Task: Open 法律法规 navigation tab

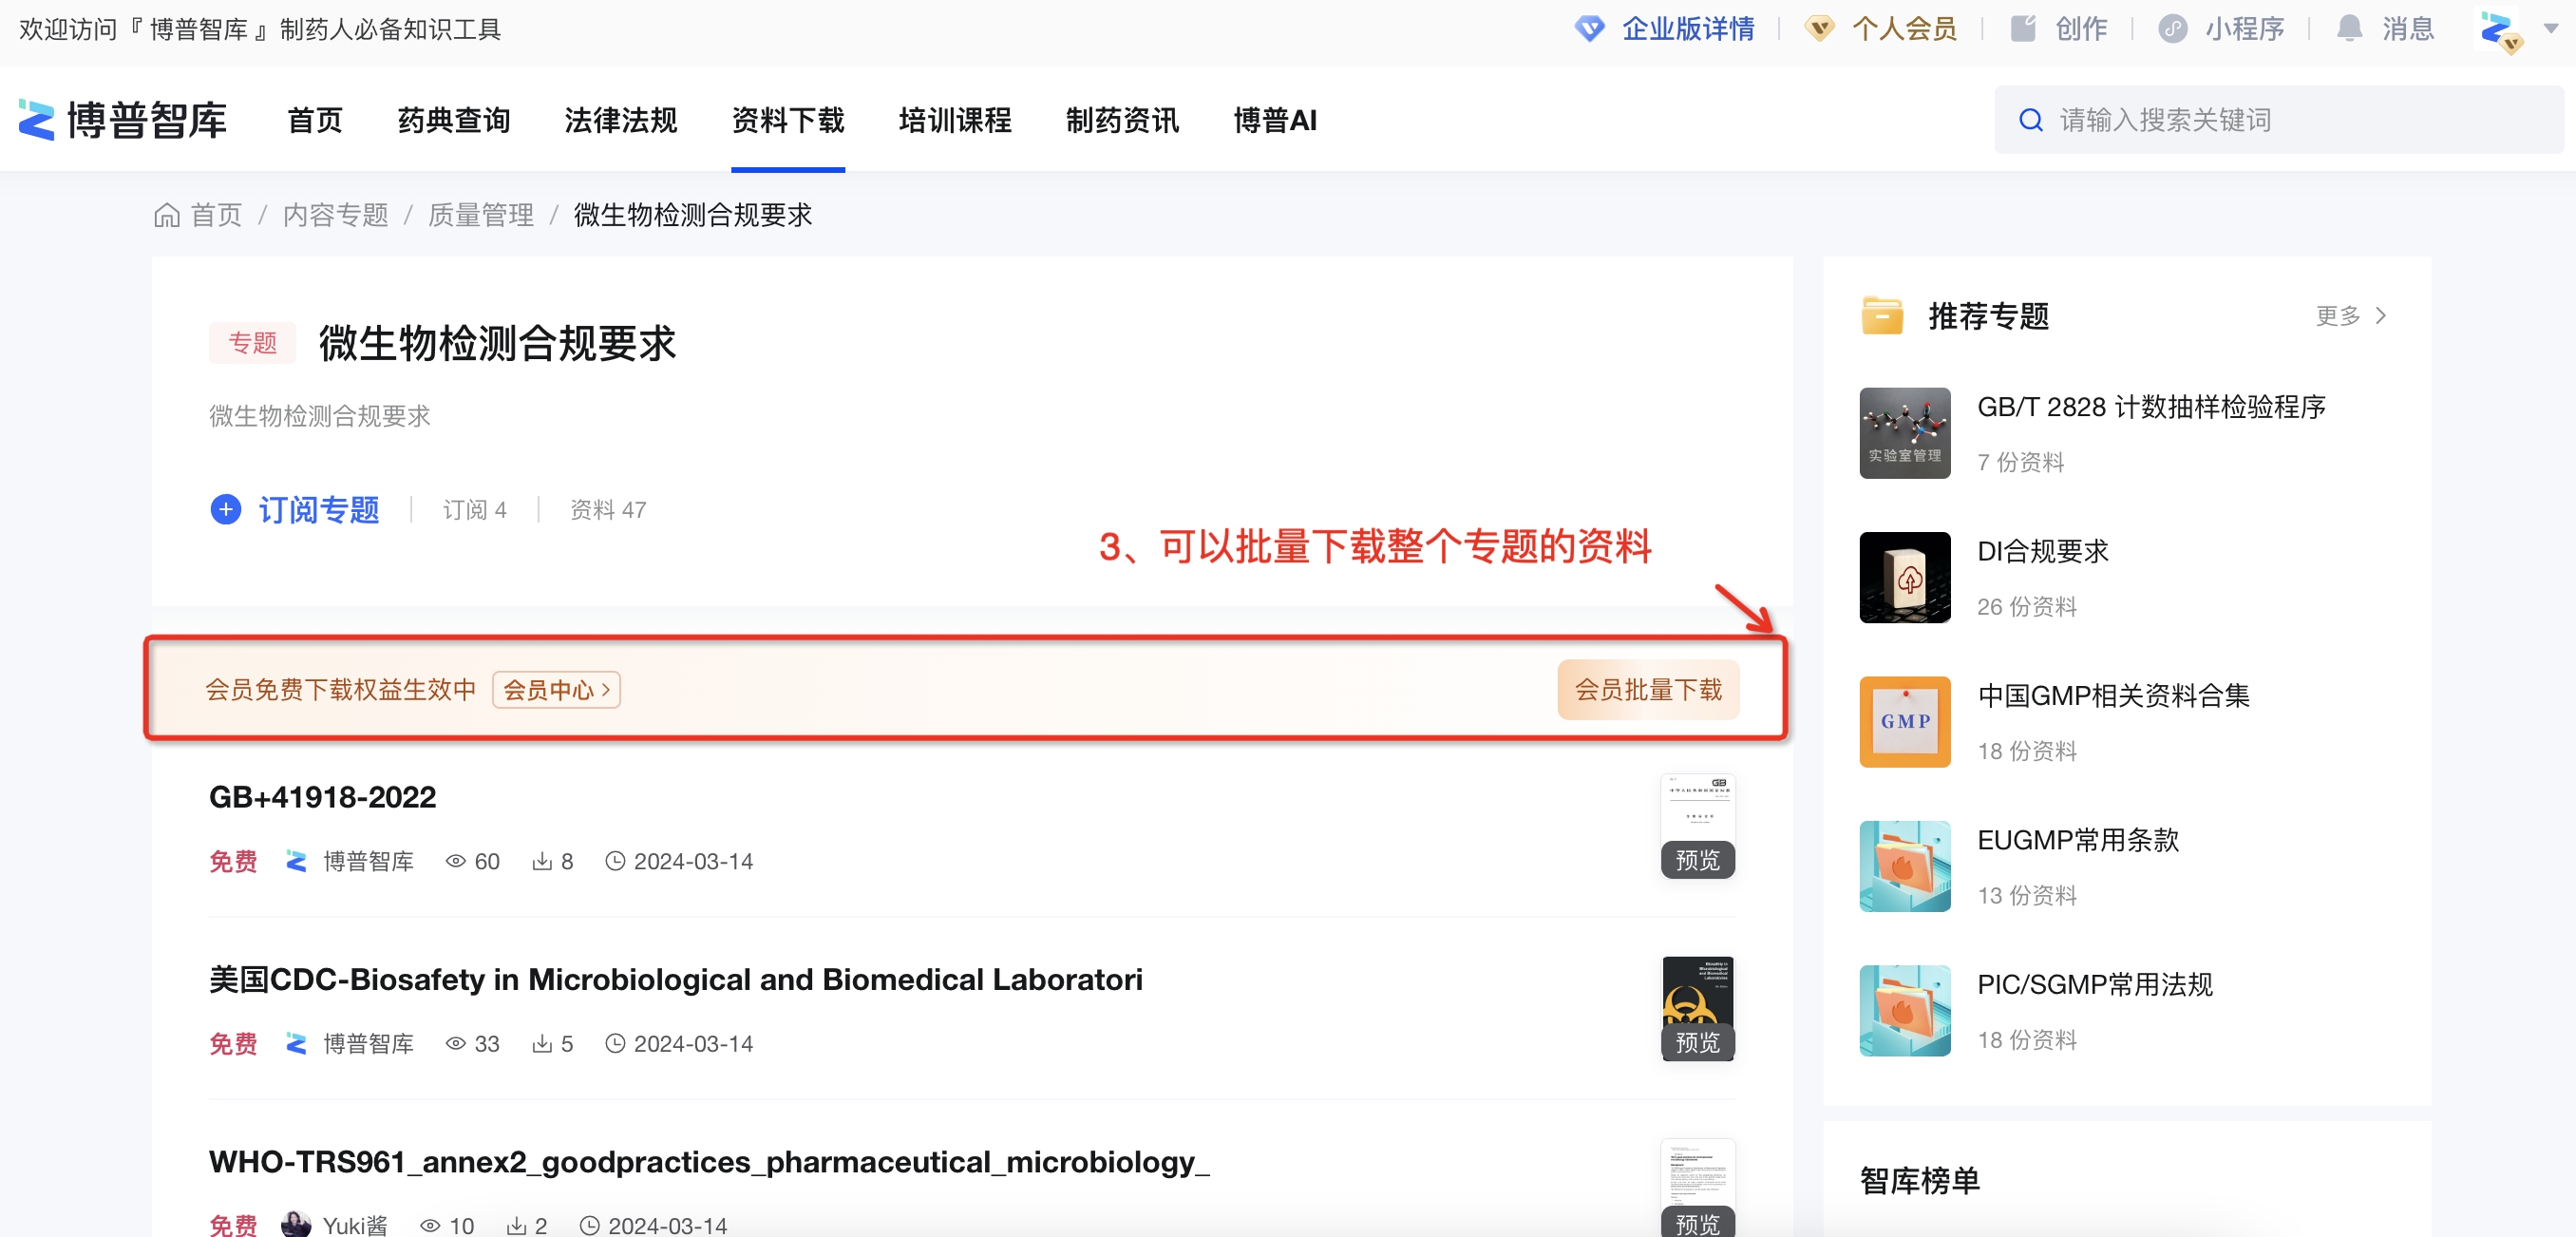Action: pos(621,120)
